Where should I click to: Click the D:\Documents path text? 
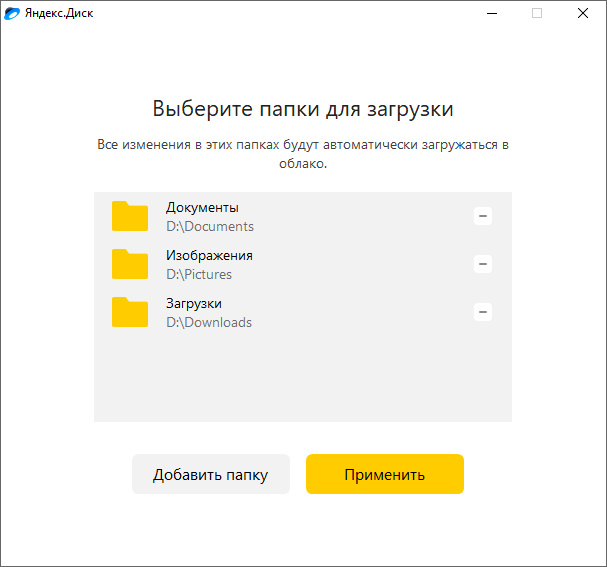pos(210,226)
